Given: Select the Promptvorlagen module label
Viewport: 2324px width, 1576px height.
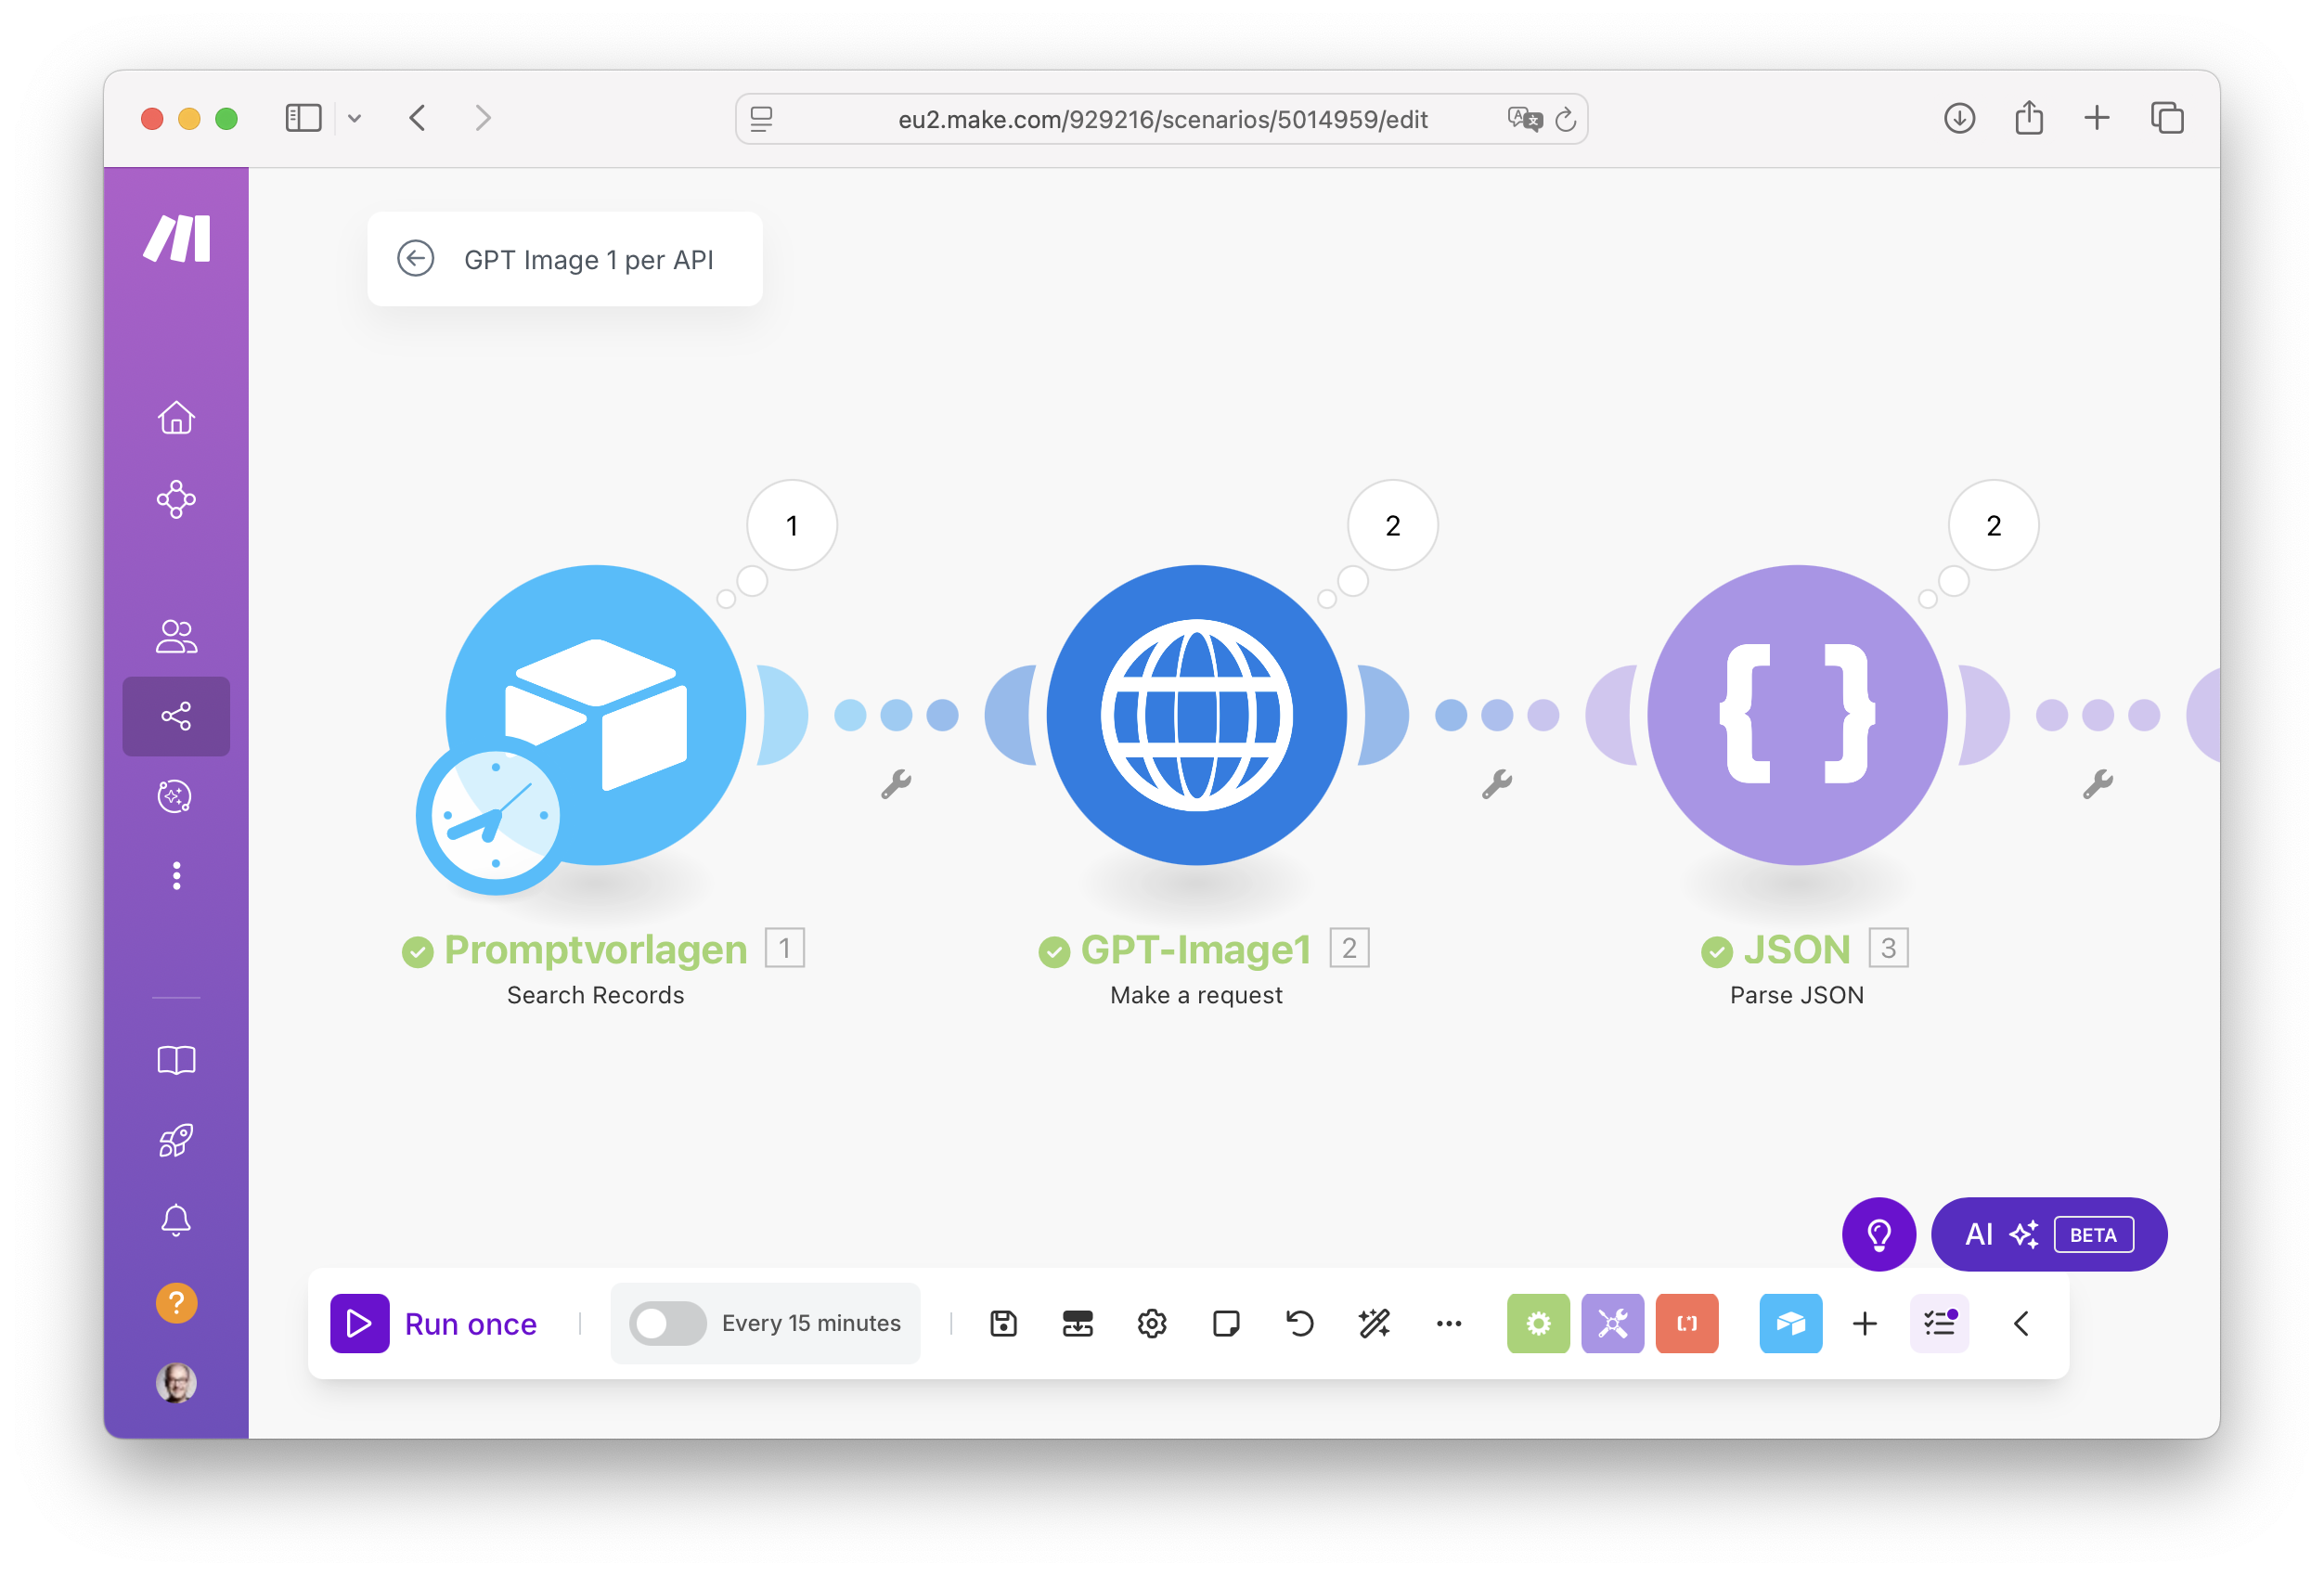Looking at the screenshot, I should [x=596, y=950].
